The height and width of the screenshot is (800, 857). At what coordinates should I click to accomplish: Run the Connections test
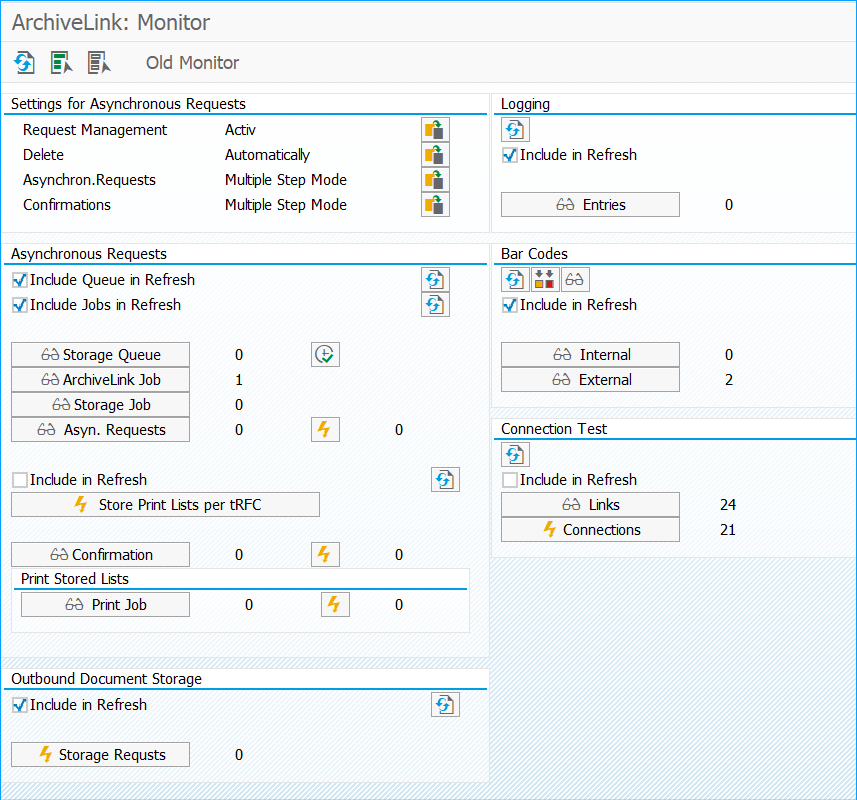(x=590, y=530)
